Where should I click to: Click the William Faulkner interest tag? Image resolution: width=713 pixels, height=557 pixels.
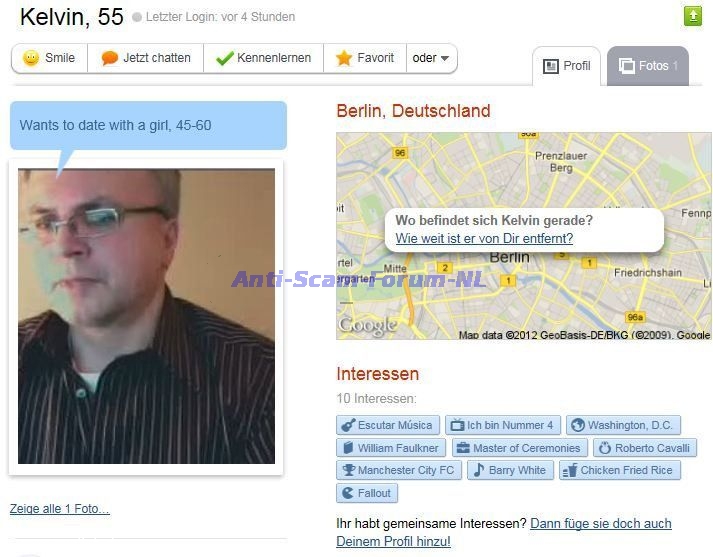point(391,448)
